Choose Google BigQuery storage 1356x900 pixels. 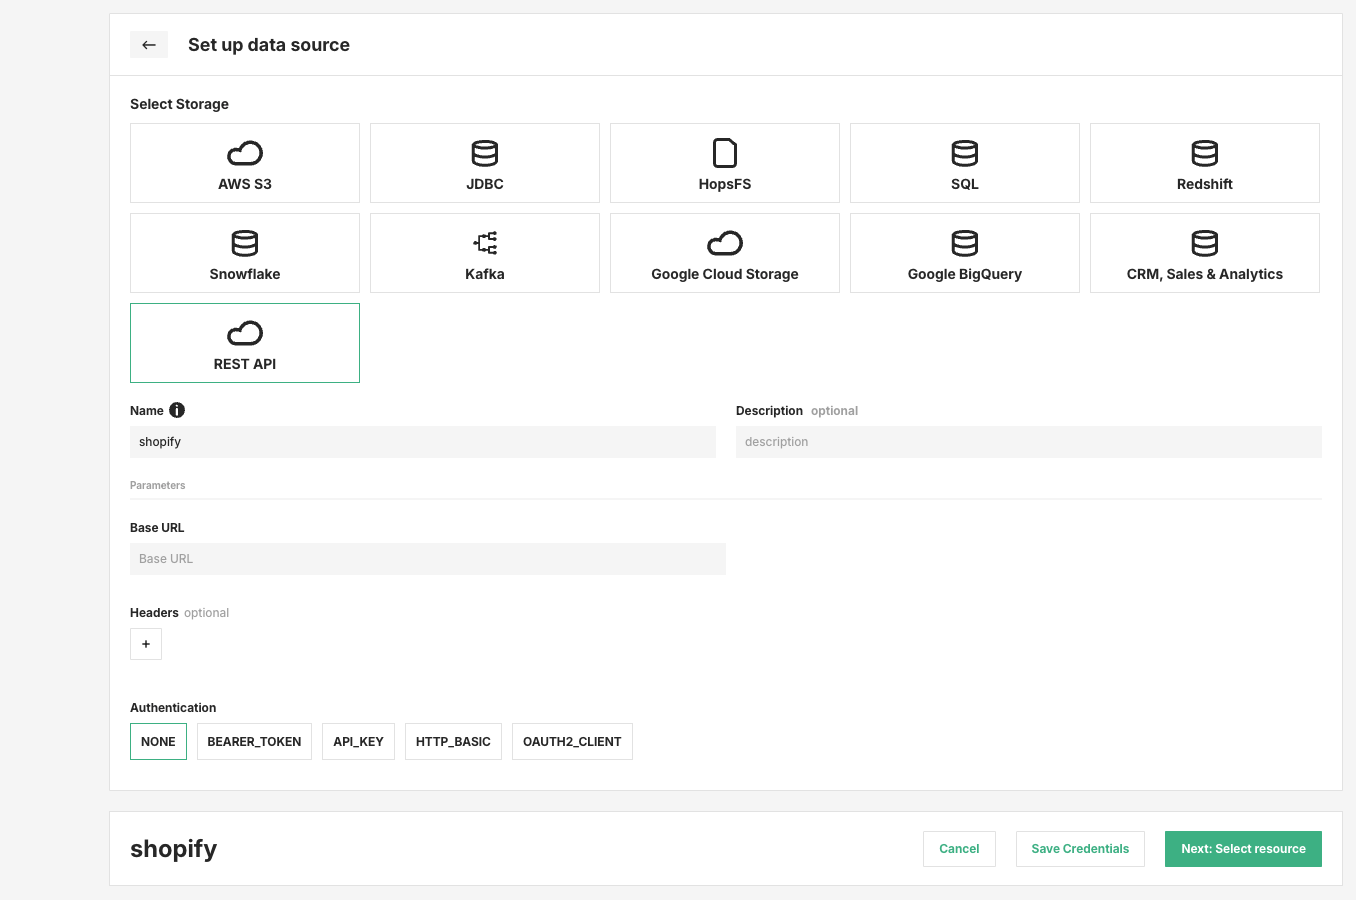(964, 252)
